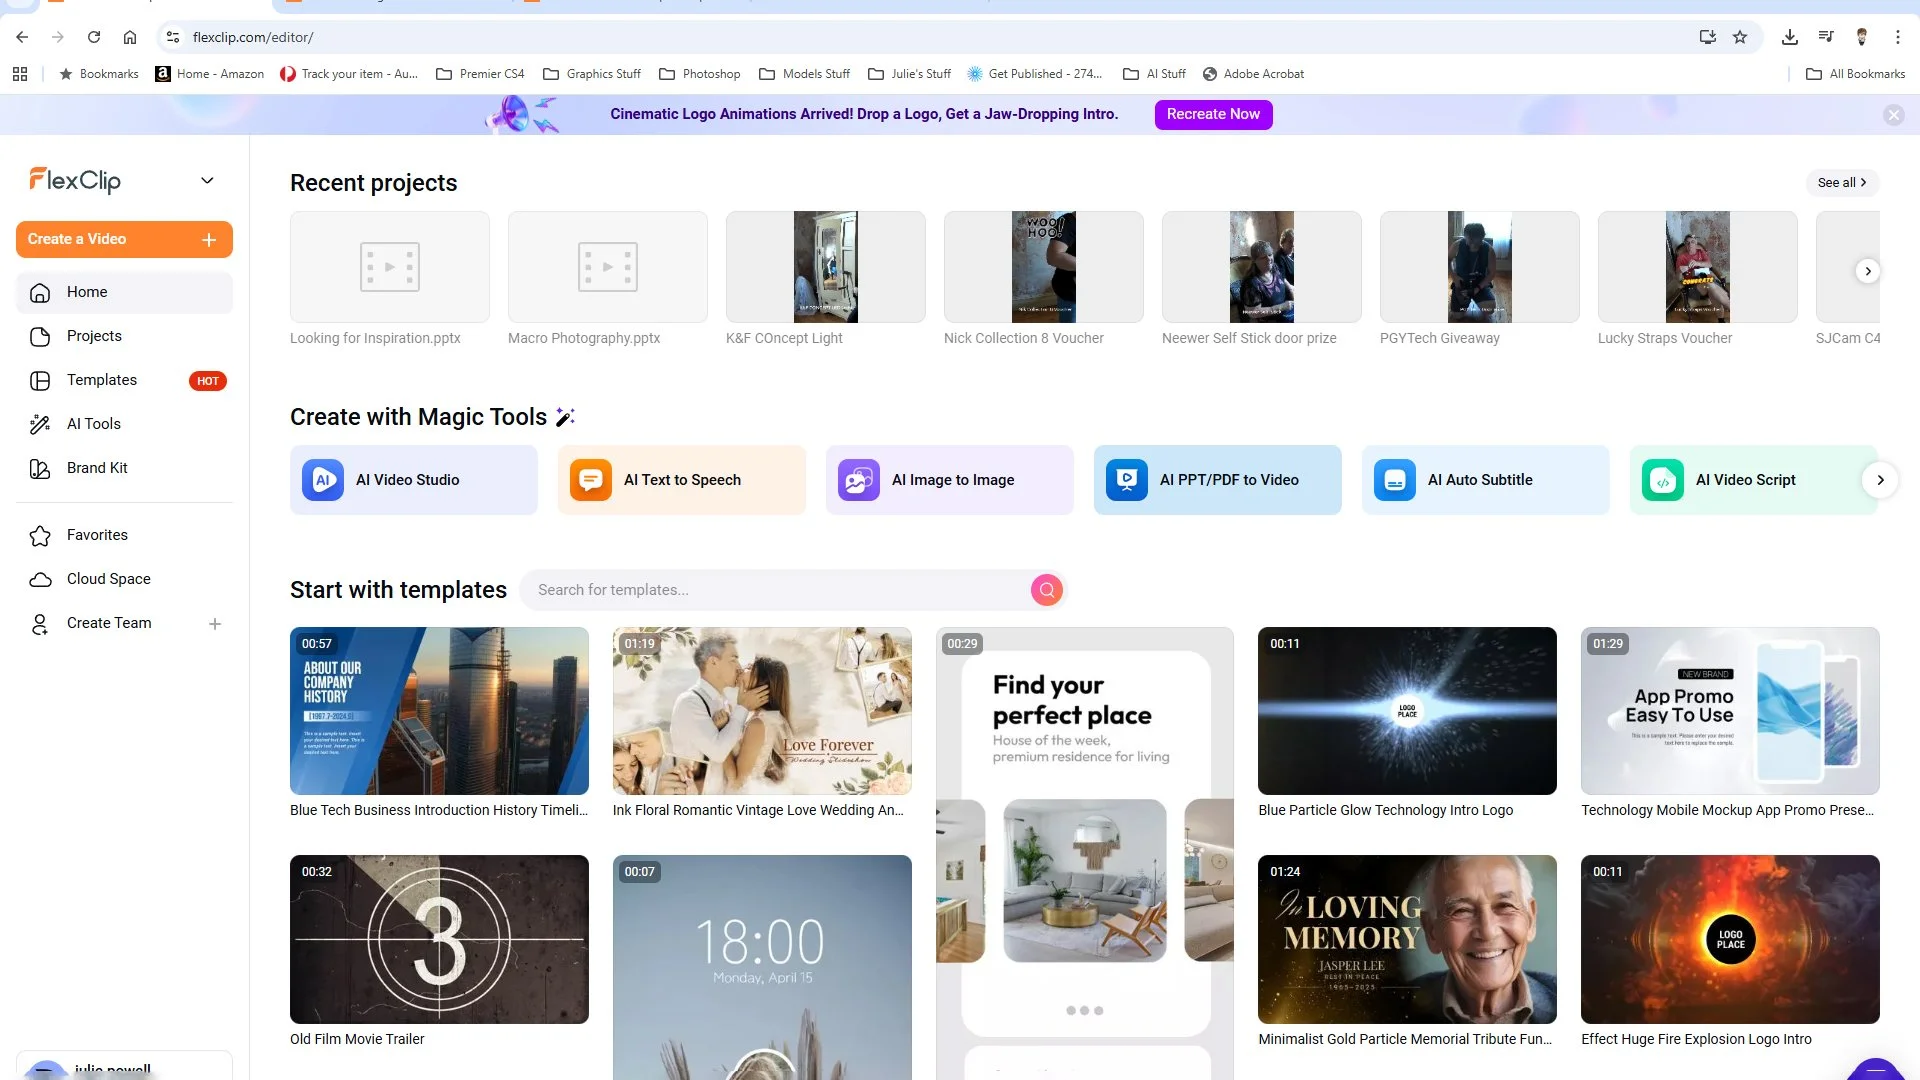The height and width of the screenshot is (1080, 1920).
Task: Open AI PPT/PDF to Video converter
Action: pos(1217,479)
